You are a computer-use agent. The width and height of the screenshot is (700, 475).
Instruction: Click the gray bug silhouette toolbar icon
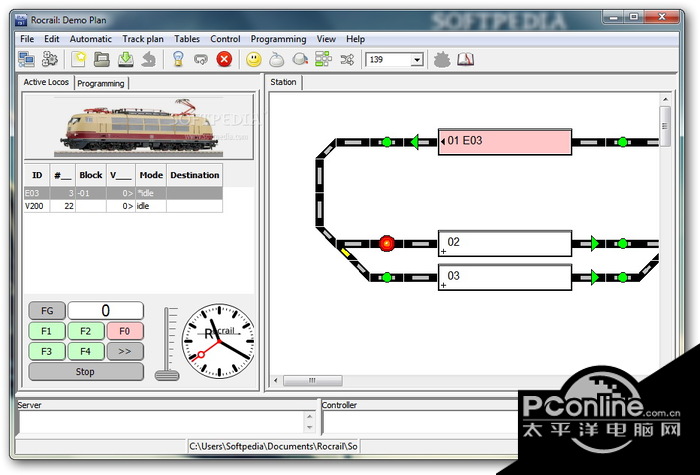(x=442, y=59)
